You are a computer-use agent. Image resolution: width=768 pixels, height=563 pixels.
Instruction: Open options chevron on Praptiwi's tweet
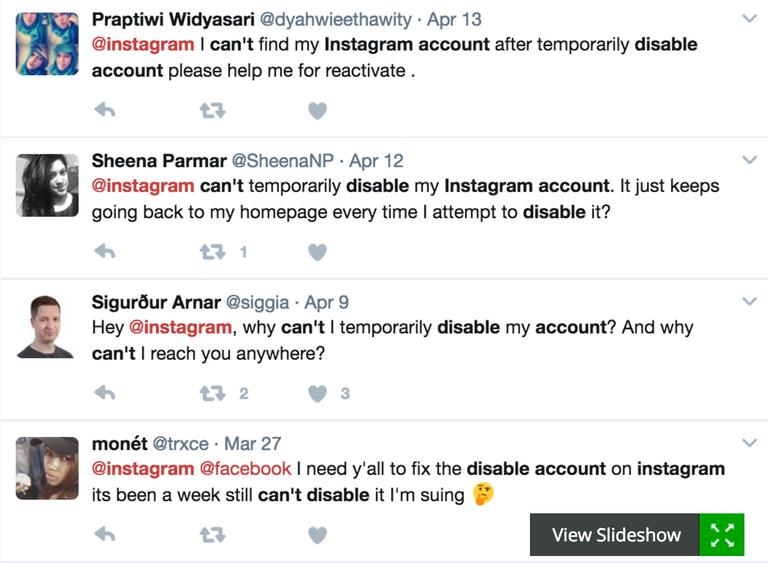click(x=749, y=19)
